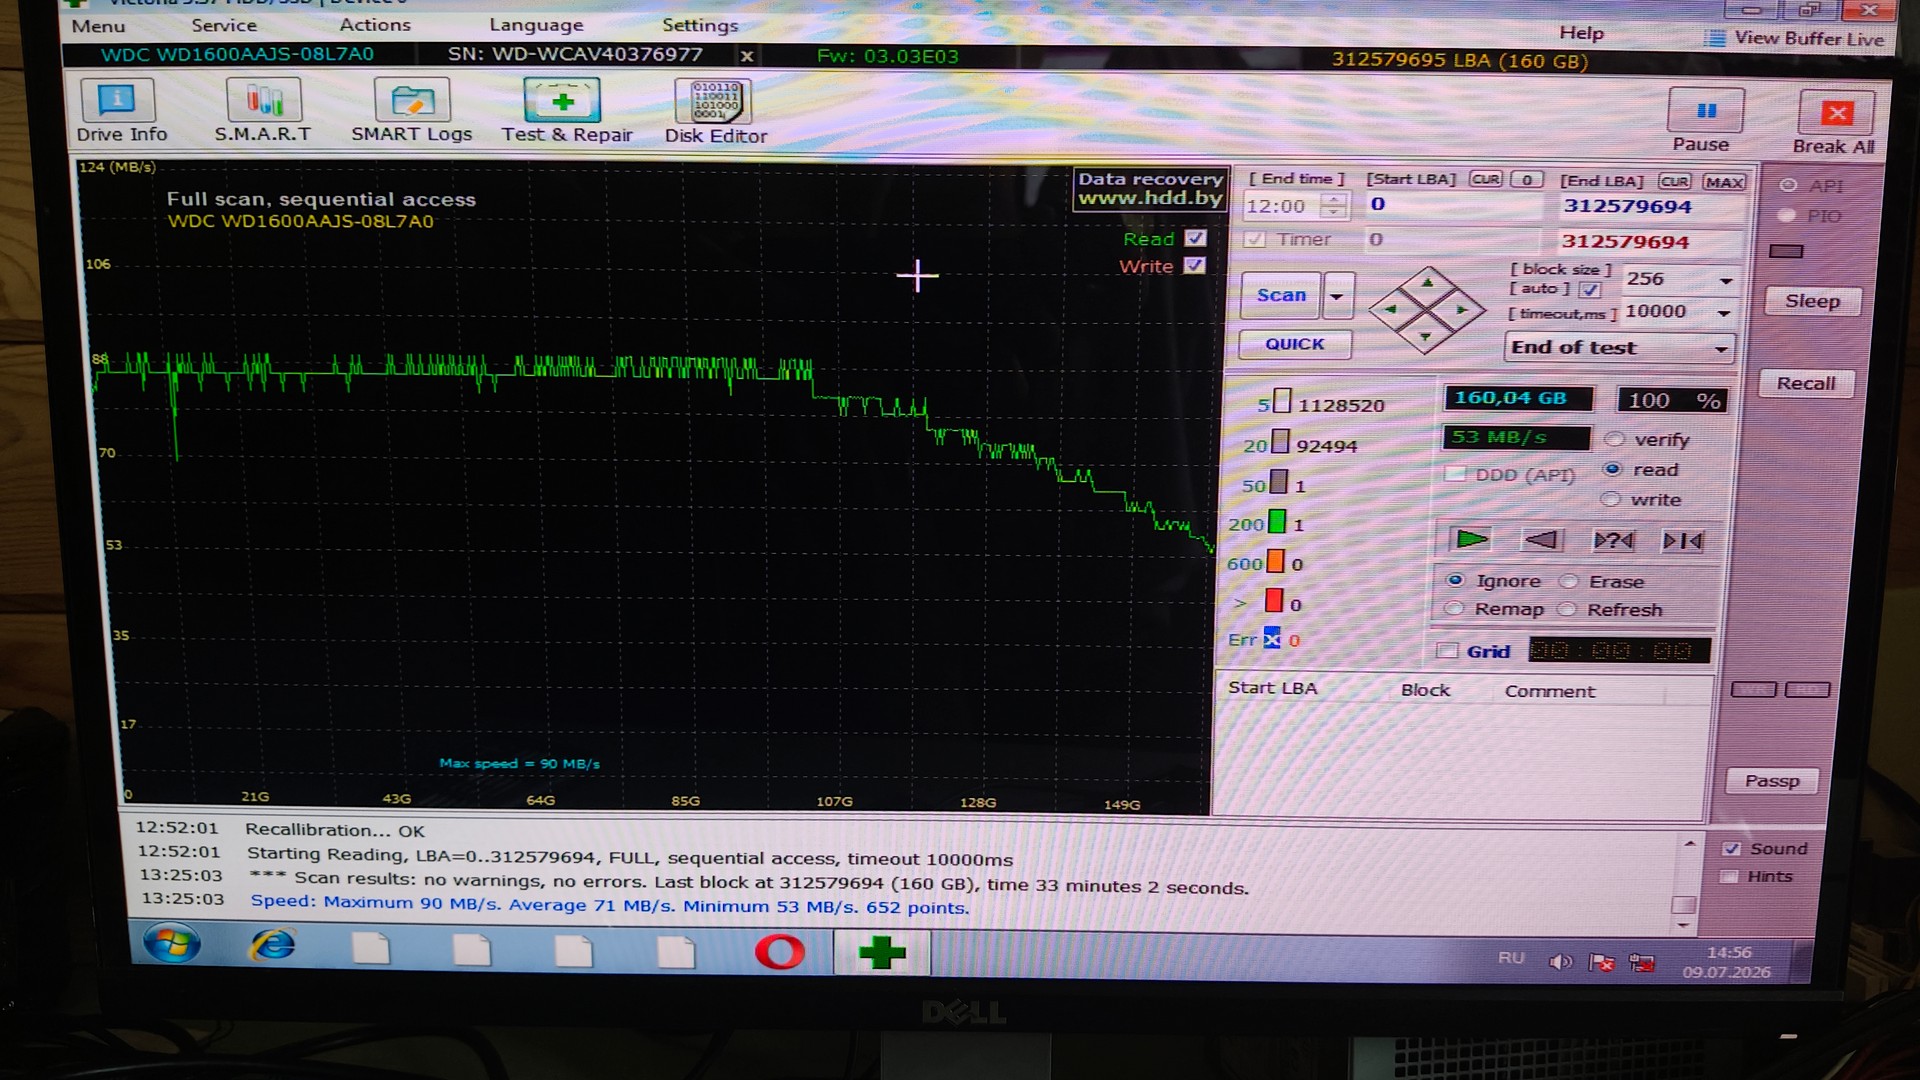Click the End LBA input field
1920x1080 pixels.
click(x=1652, y=207)
